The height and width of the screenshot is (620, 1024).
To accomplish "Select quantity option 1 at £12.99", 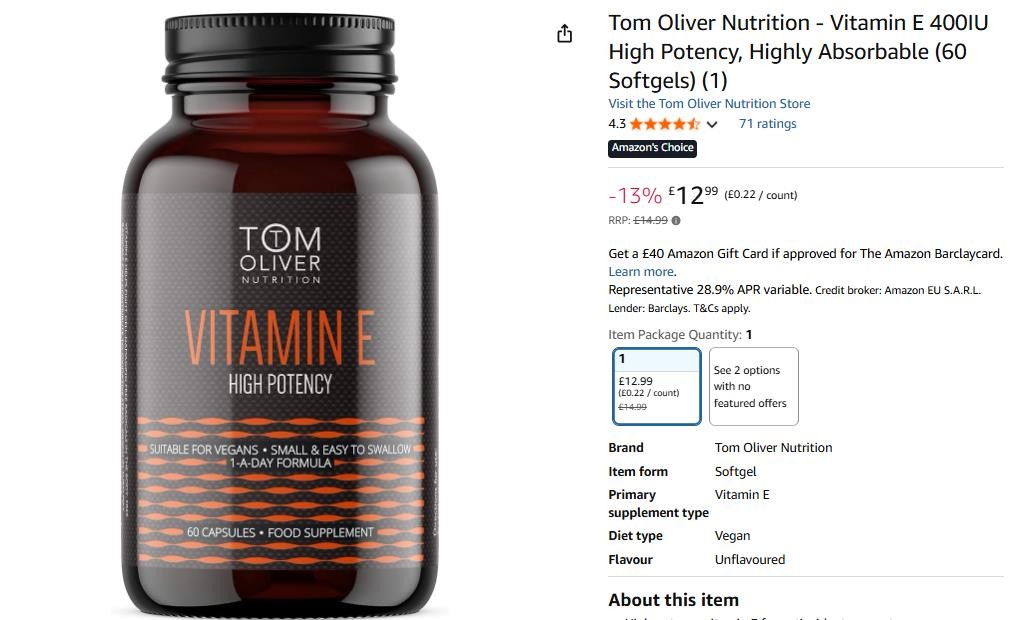I will pyautogui.click(x=656, y=386).
